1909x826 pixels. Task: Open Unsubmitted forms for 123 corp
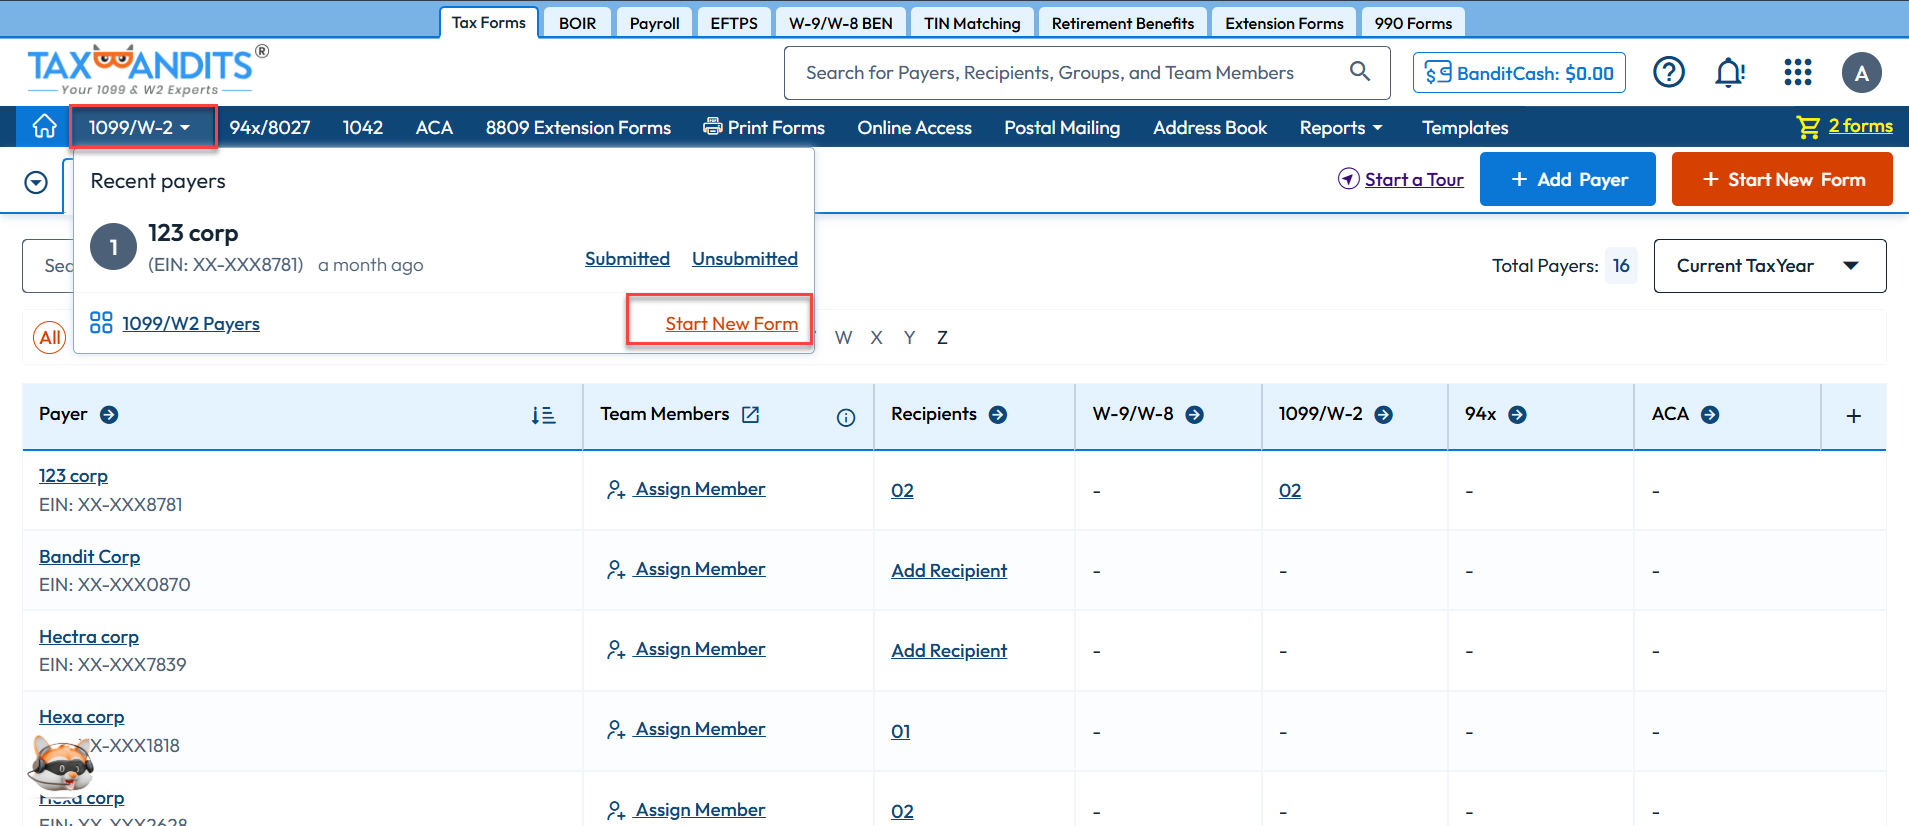(x=745, y=258)
